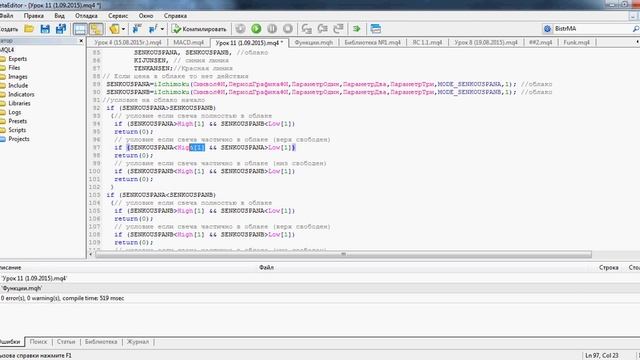Open the Статьи tab in toolbox
Image resolution: width=640 pixels, height=360 pixels.
pyautogui.click(x=66, y=342)
